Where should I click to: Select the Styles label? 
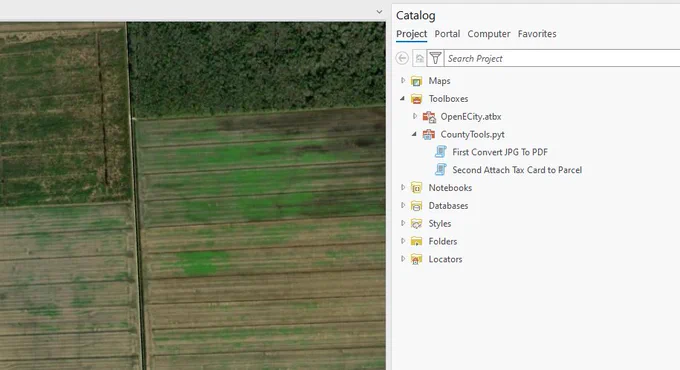(440, 223)
